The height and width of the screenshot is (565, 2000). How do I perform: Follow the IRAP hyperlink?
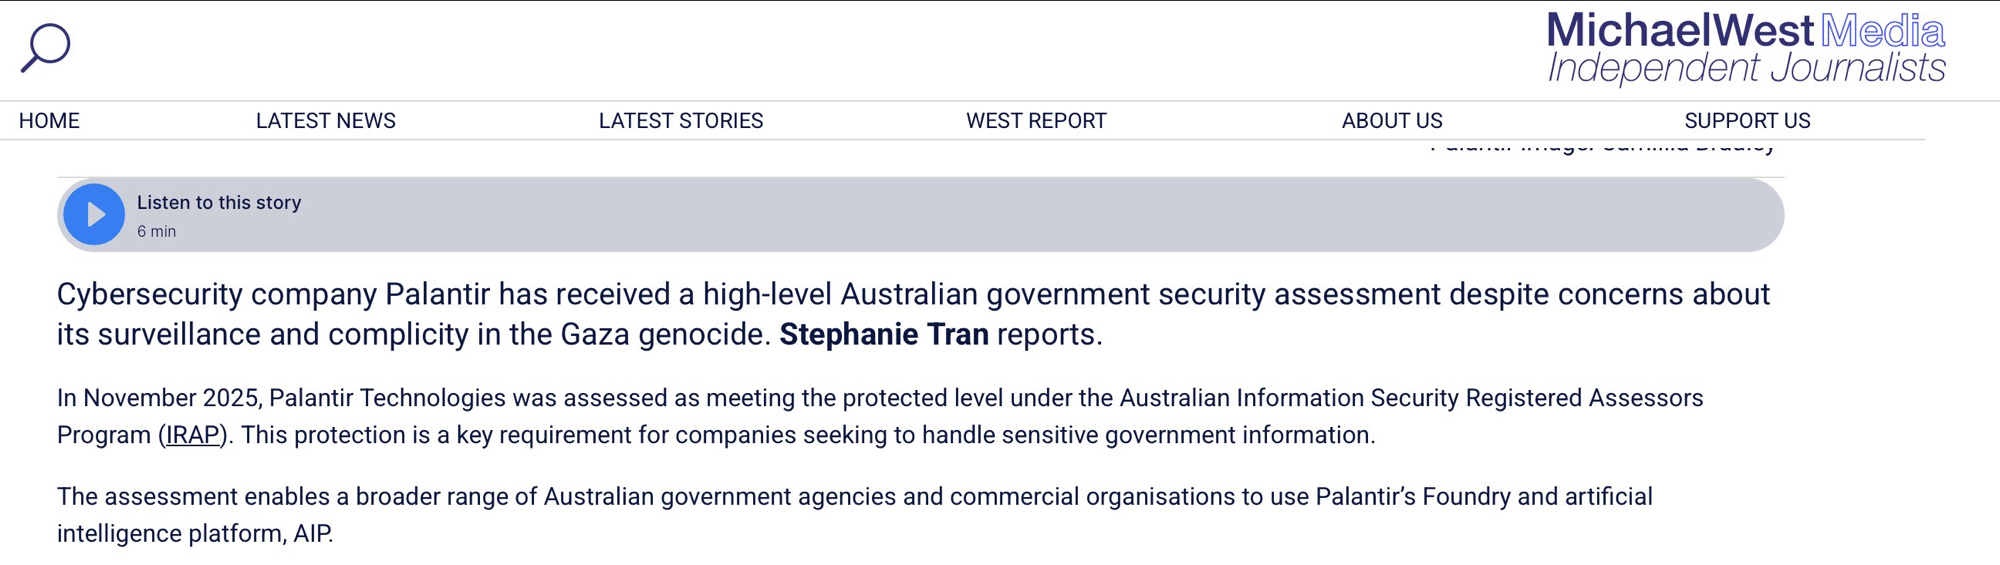pos(193,435)
